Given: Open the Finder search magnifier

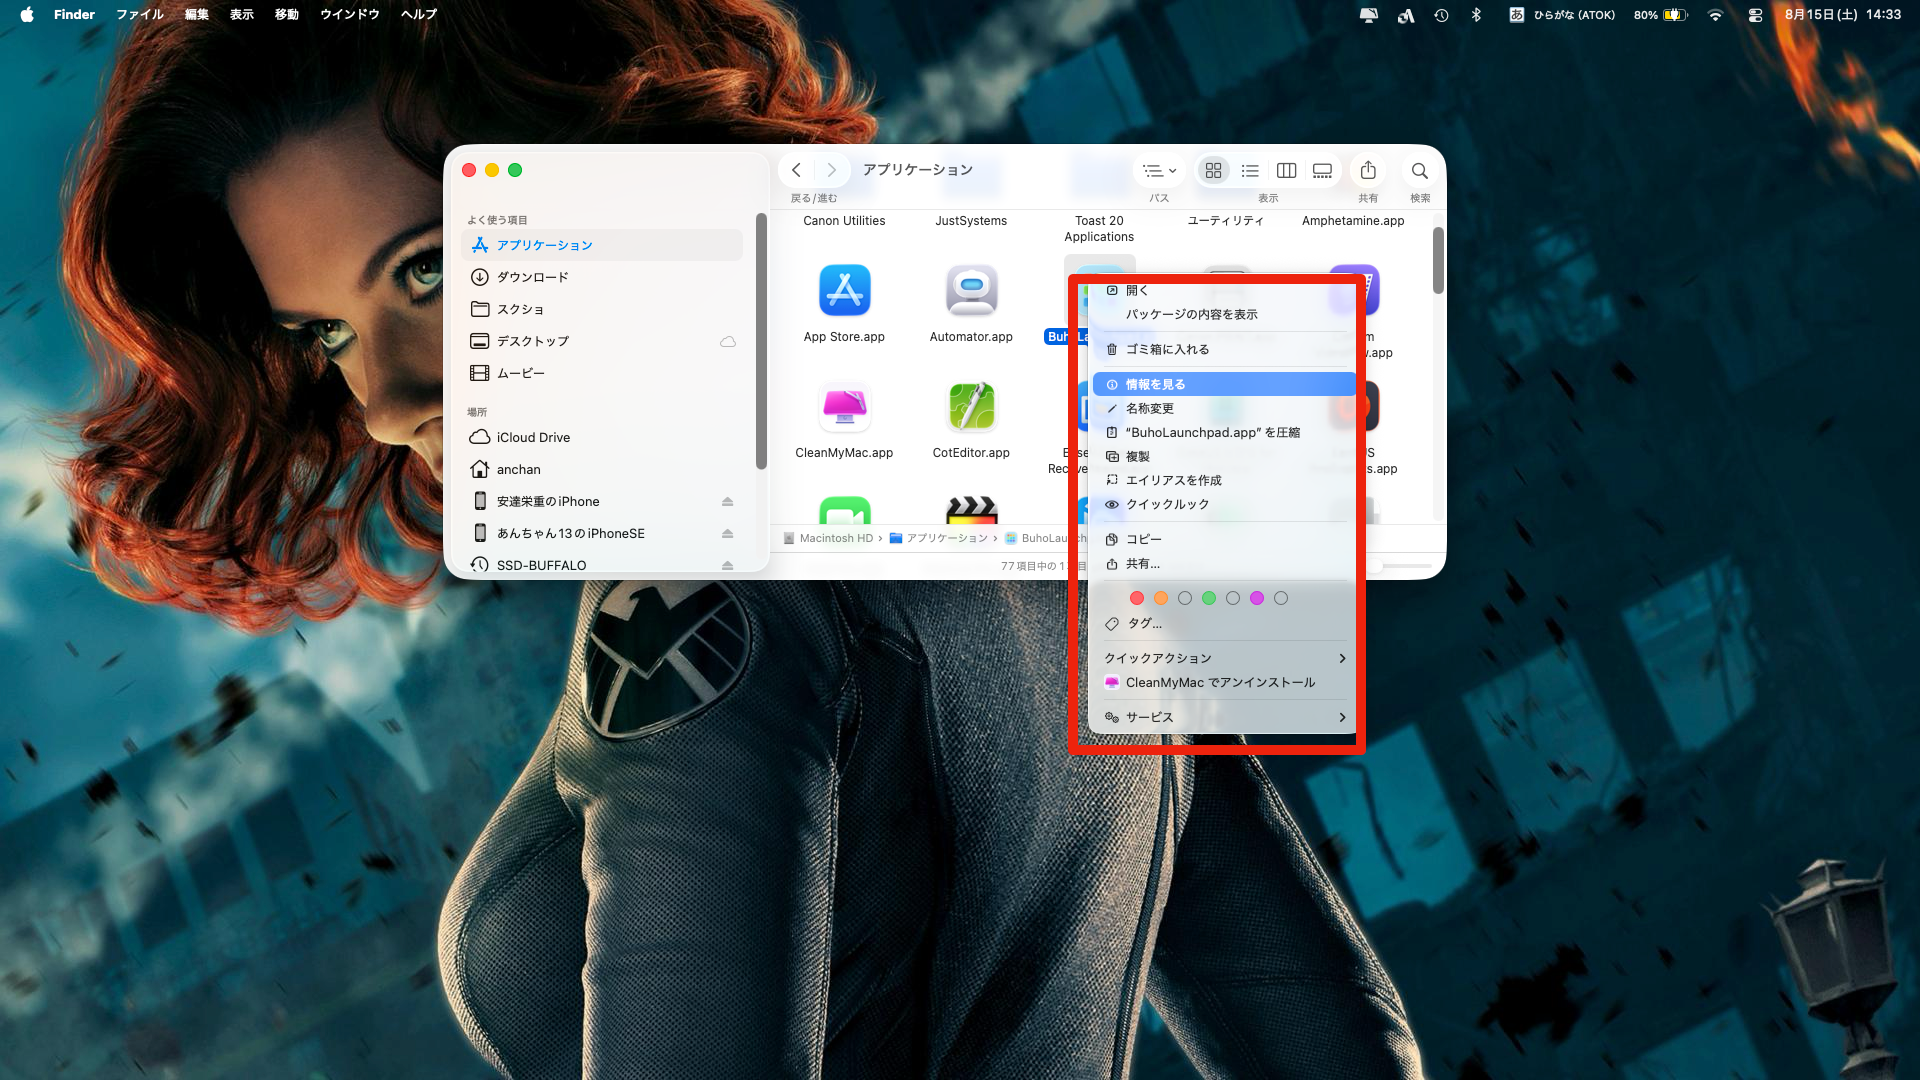Looking at the screenshot, I should 1419,170.
